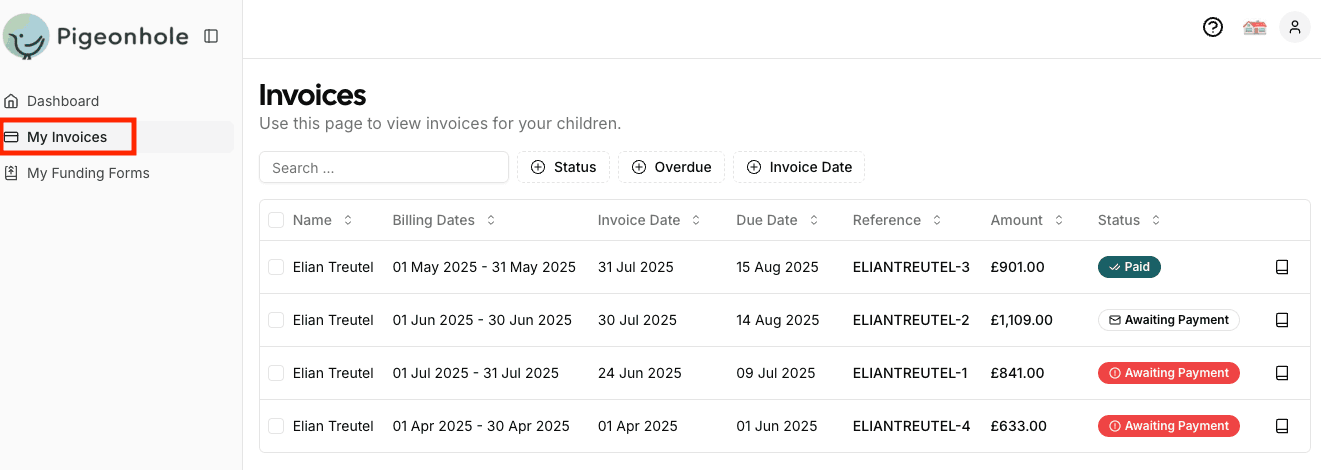Open My Funding Forms in the sidebar
This screenshot has width=1321, height=470.
[x=88, y=173]
